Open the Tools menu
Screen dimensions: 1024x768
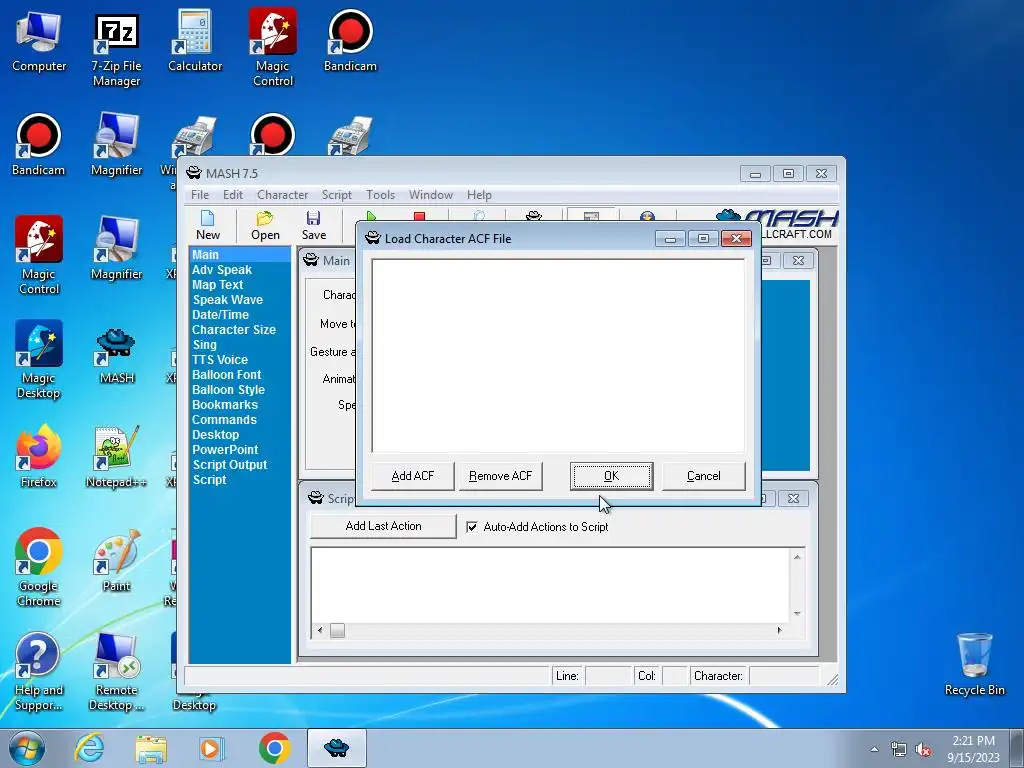click(x=380, y=195)
